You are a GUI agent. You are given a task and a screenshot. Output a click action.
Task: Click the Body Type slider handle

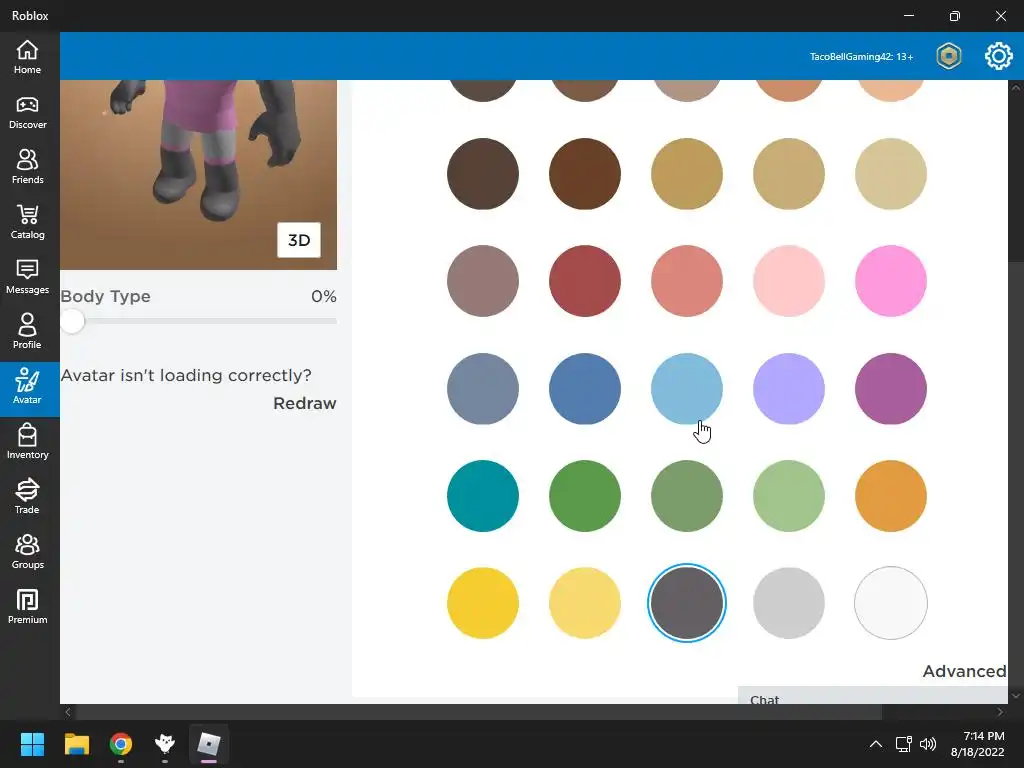(x=72, y=321)
